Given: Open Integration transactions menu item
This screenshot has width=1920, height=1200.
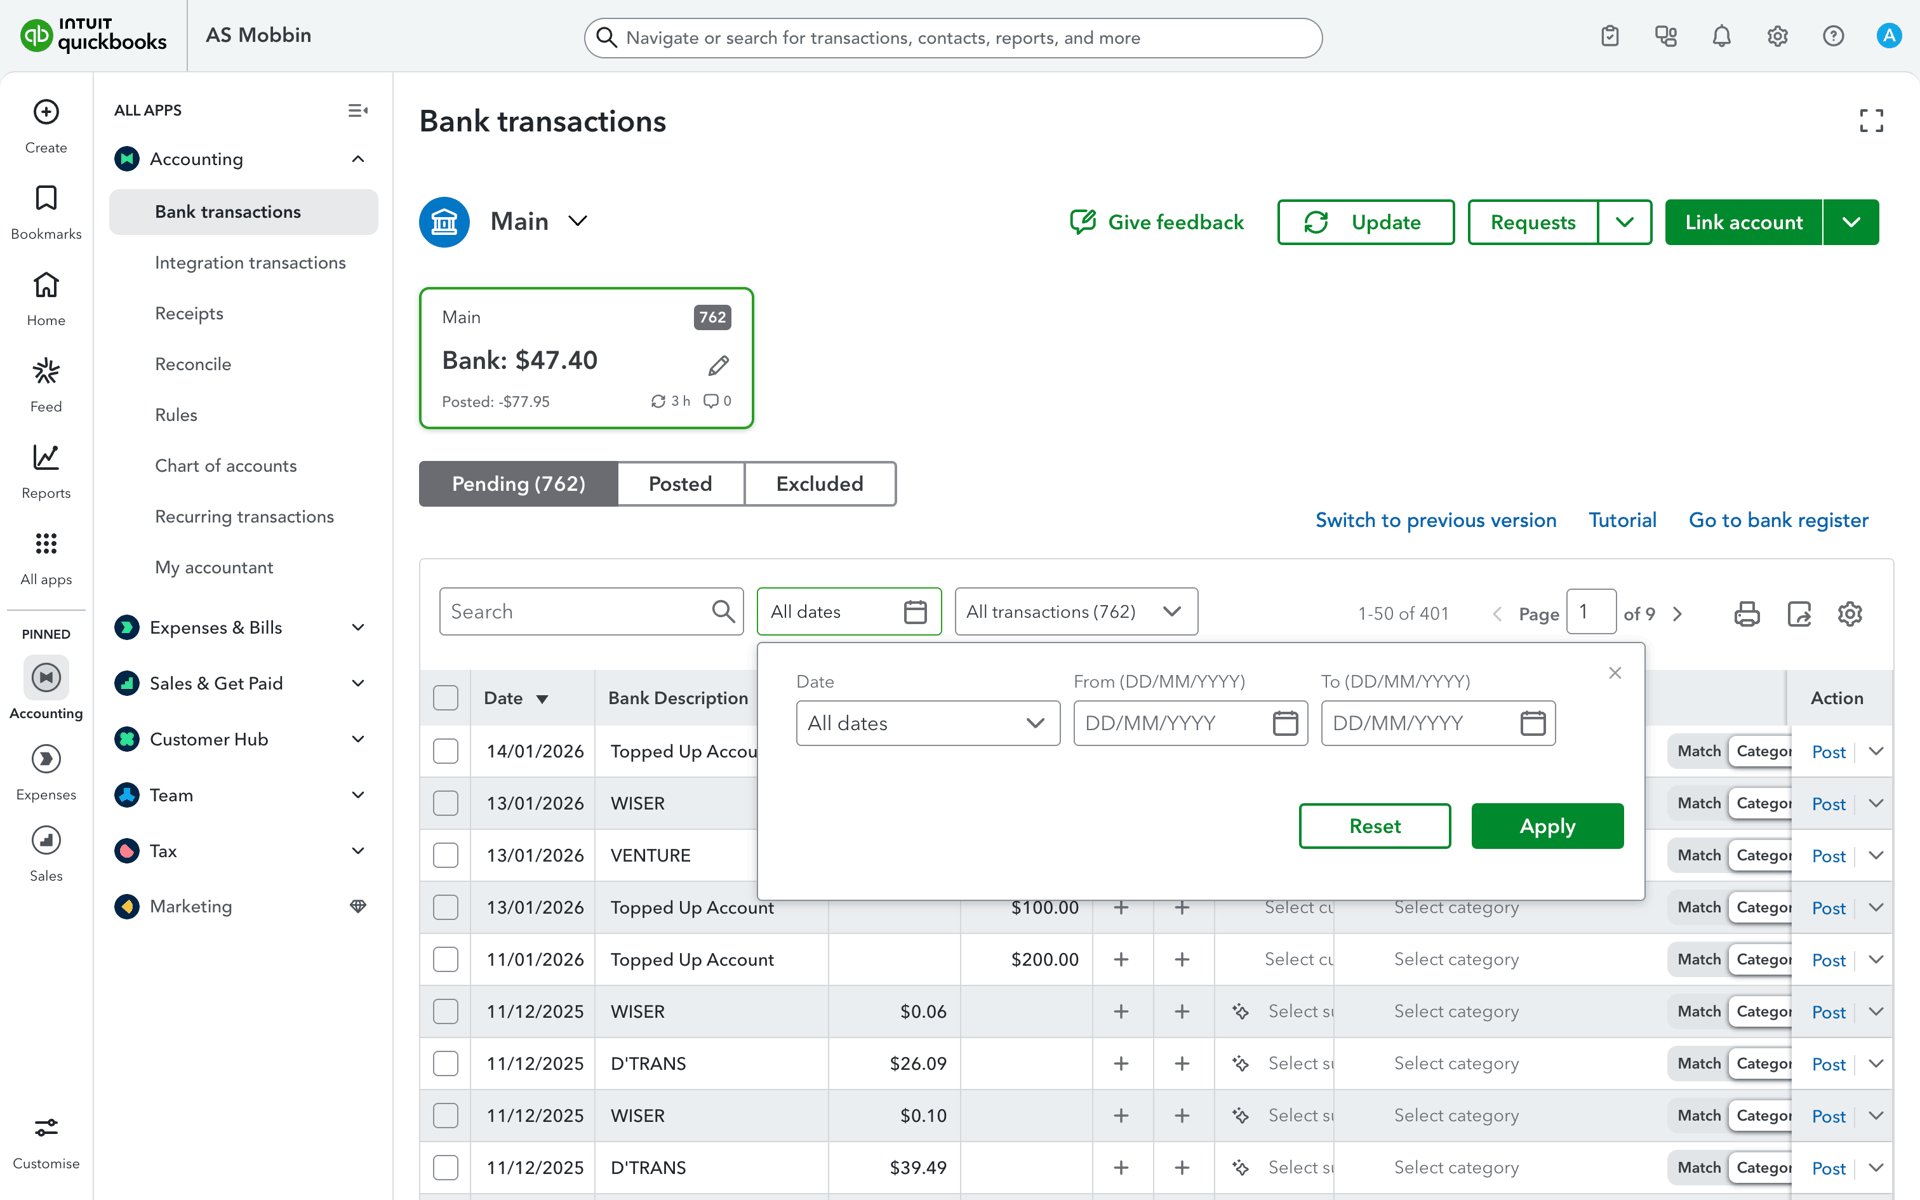Looking at the screenshot, I should pyautogui.click(x=250, y=262).
